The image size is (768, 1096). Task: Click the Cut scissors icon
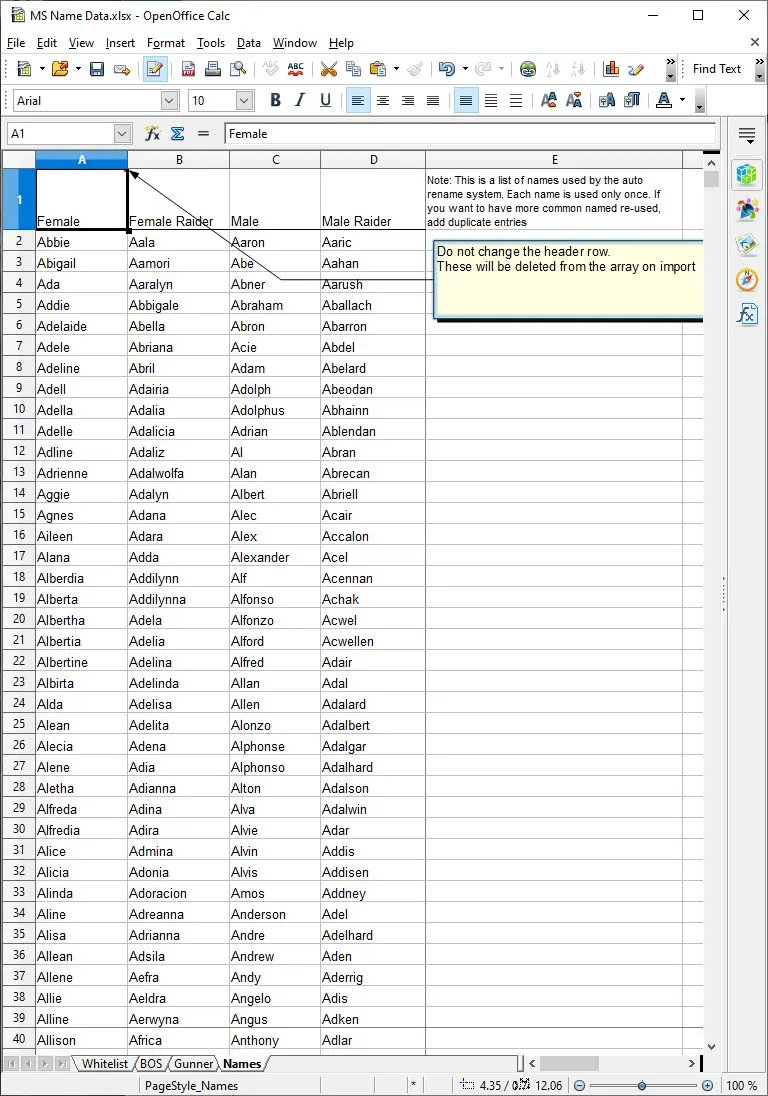[x=328, y=68]
